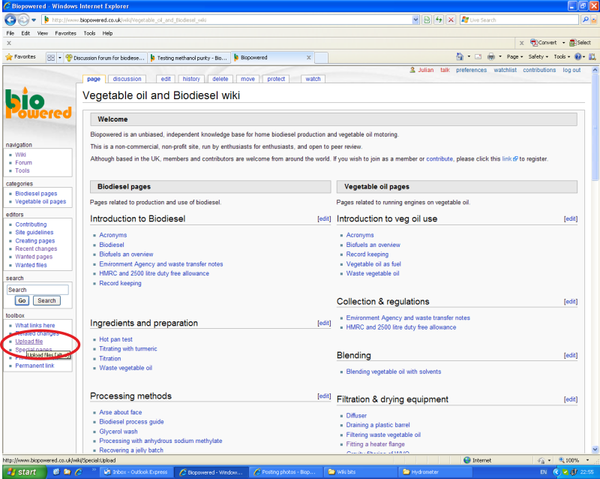Viewport: 600px width, 479px height.
Task: Open the Upload file link in toolbox
Action: (29, 342)
